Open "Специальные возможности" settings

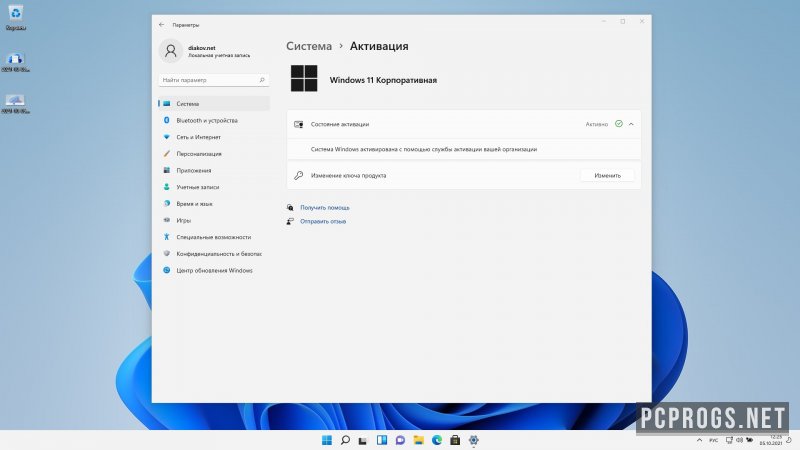(214, 237)
